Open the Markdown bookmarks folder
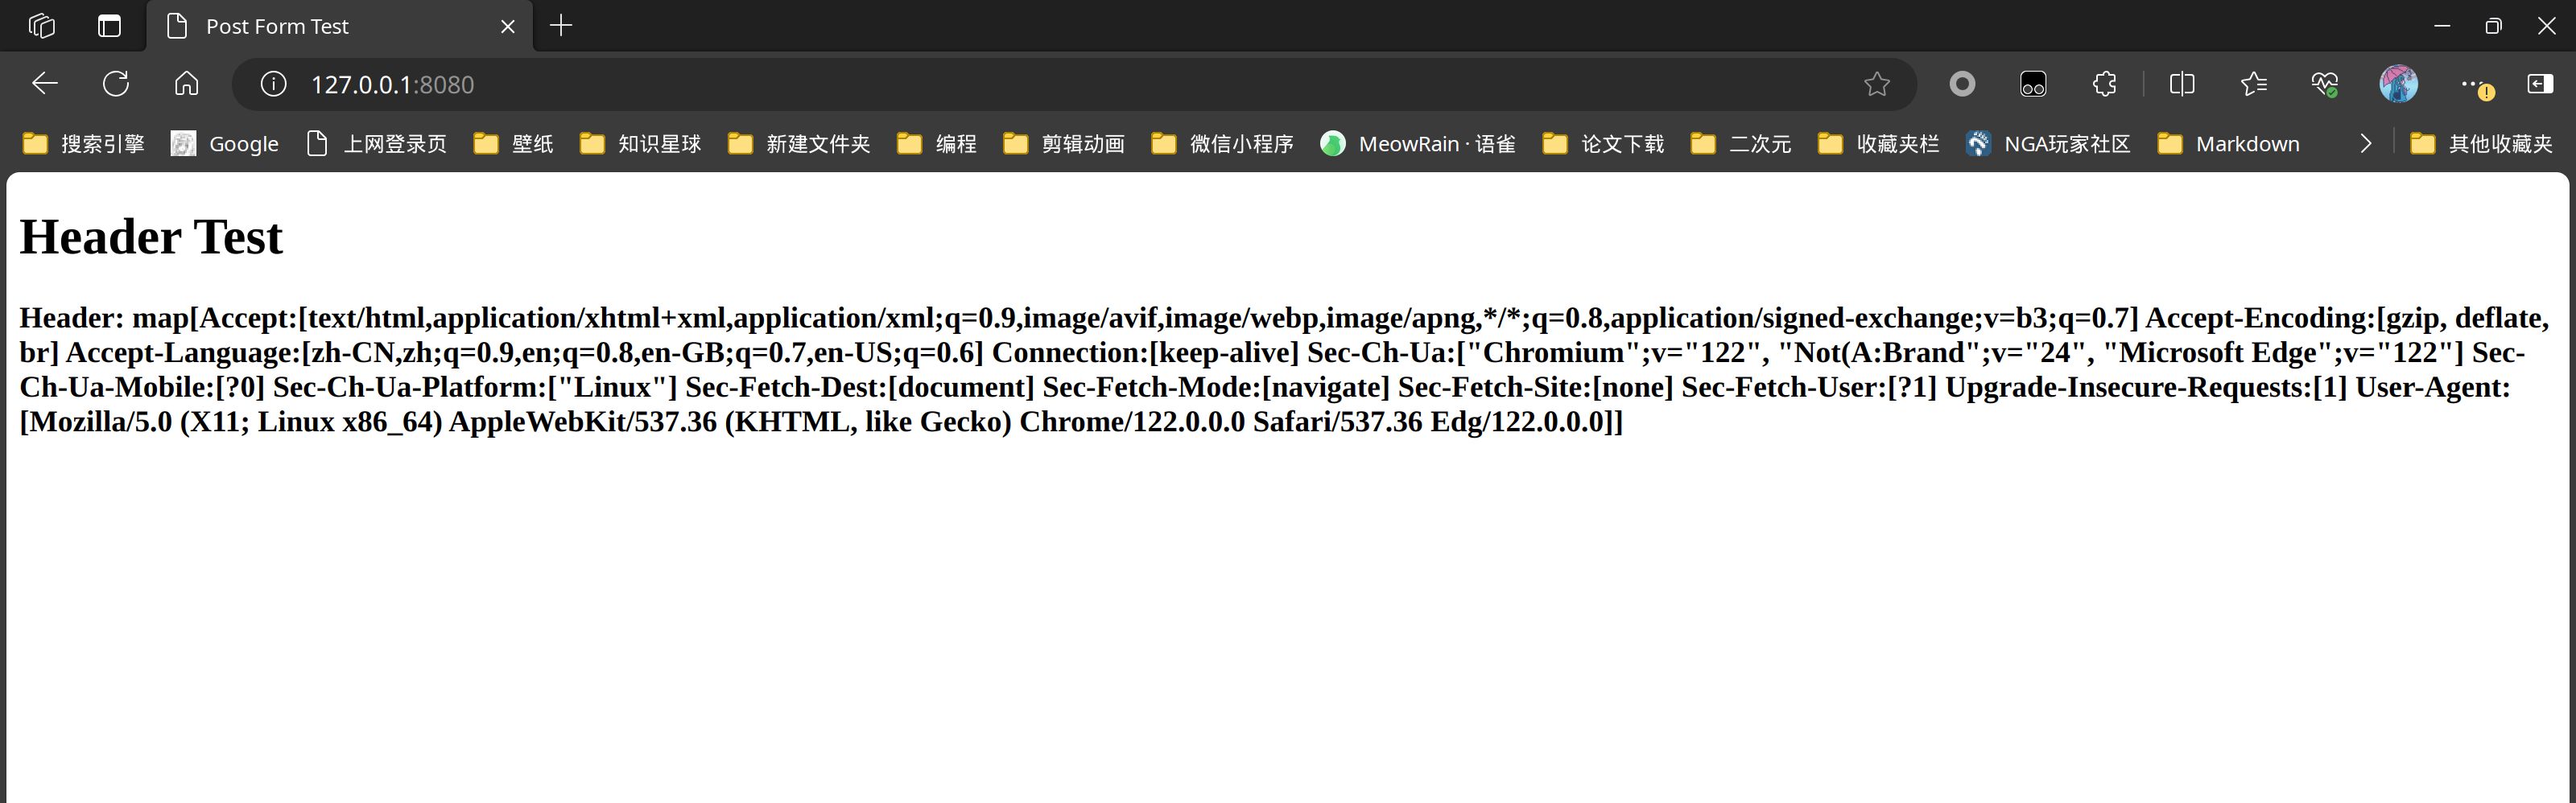Image resolution: width=2576 pixels, height=803 pixels. [x=2229, y=144]
